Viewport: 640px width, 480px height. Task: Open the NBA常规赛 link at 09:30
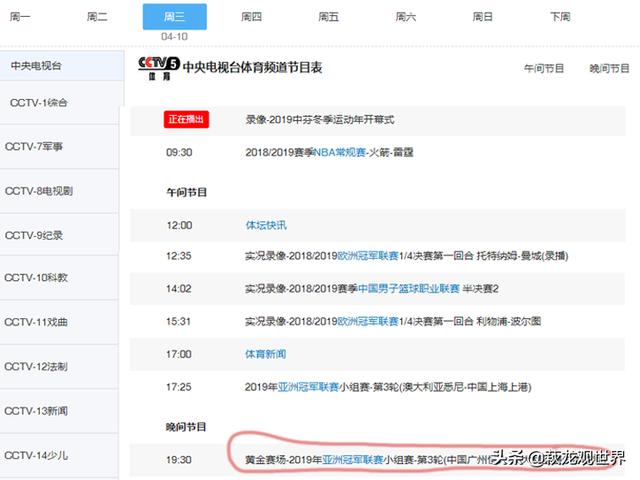click(x=340, y=153)
